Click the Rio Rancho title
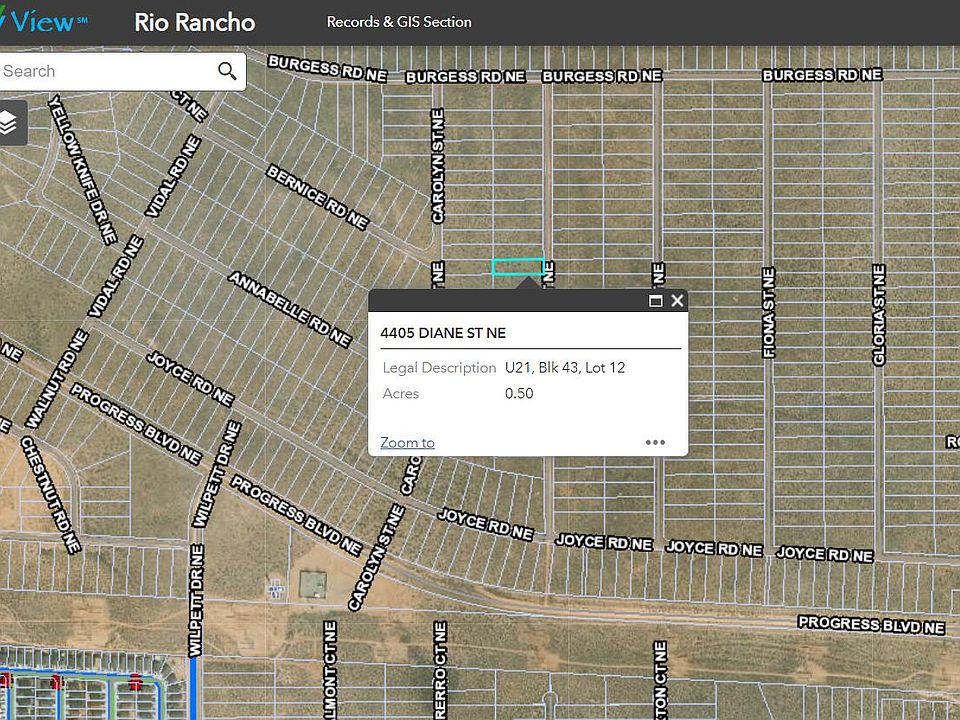Viewport: 960px width, 720px height. pos(194,22)
